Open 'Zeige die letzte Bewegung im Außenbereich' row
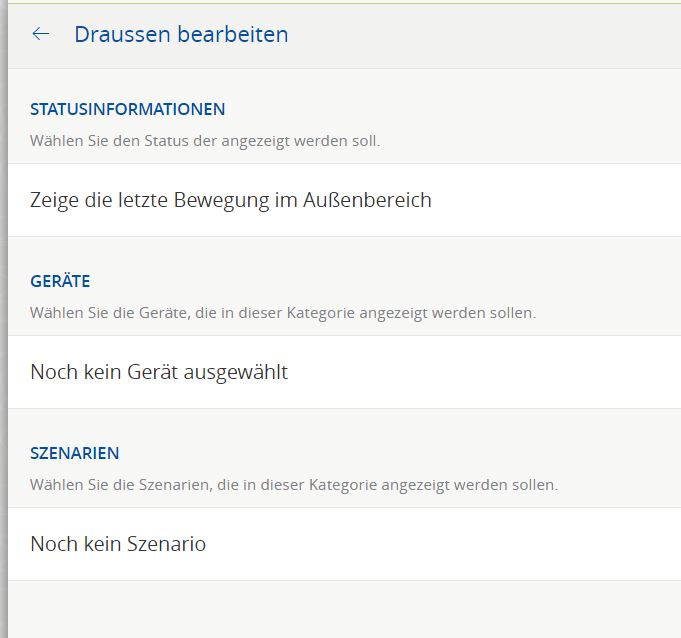 tap(231, 200)
